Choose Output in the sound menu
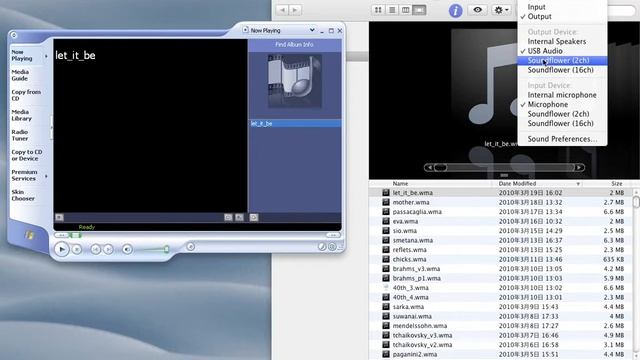The image size is (640, 360). pos(562,16)
